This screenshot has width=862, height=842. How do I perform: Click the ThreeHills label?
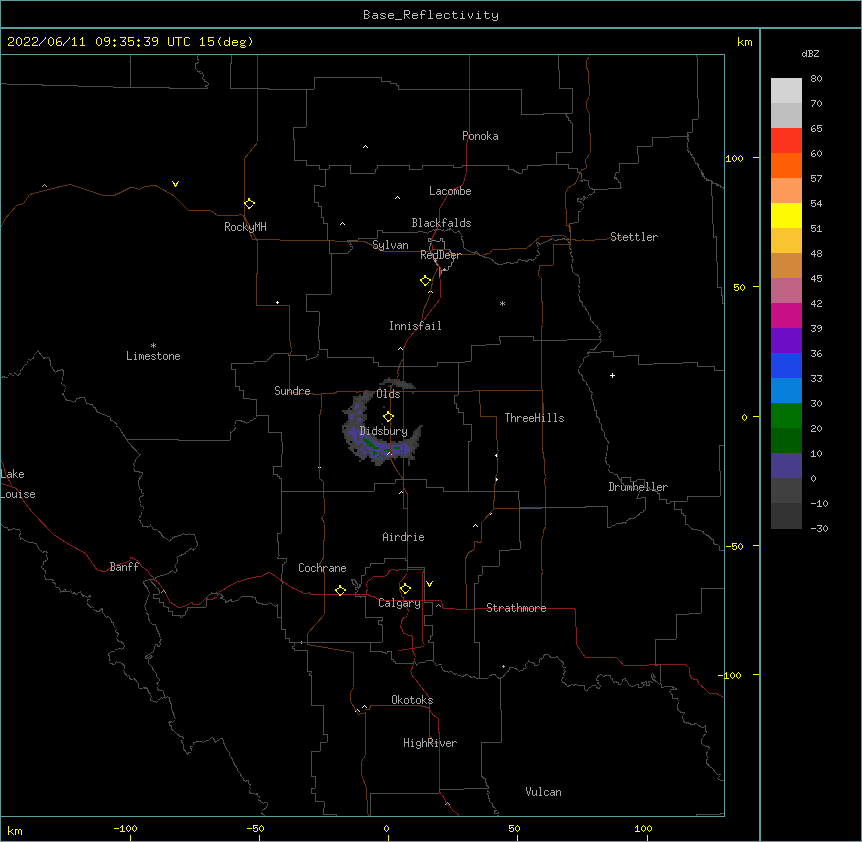(x=534, y=418)
